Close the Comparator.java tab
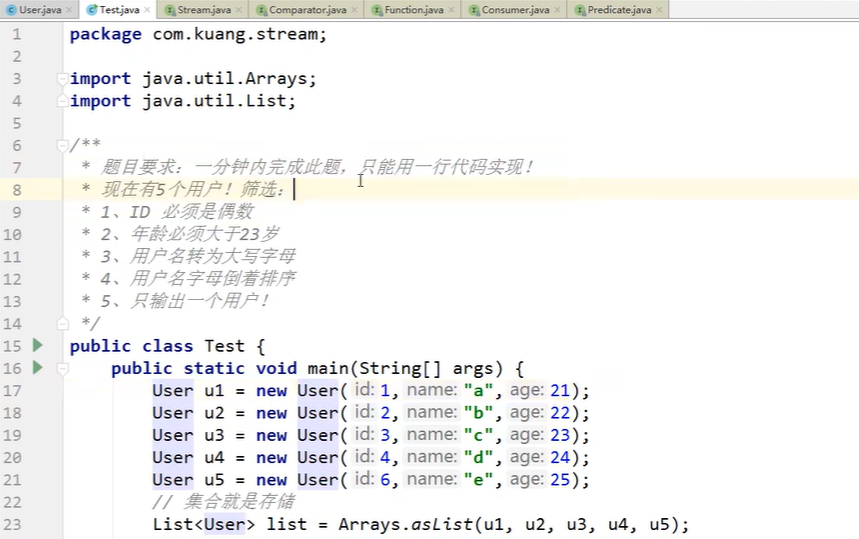 click(354, 10)
